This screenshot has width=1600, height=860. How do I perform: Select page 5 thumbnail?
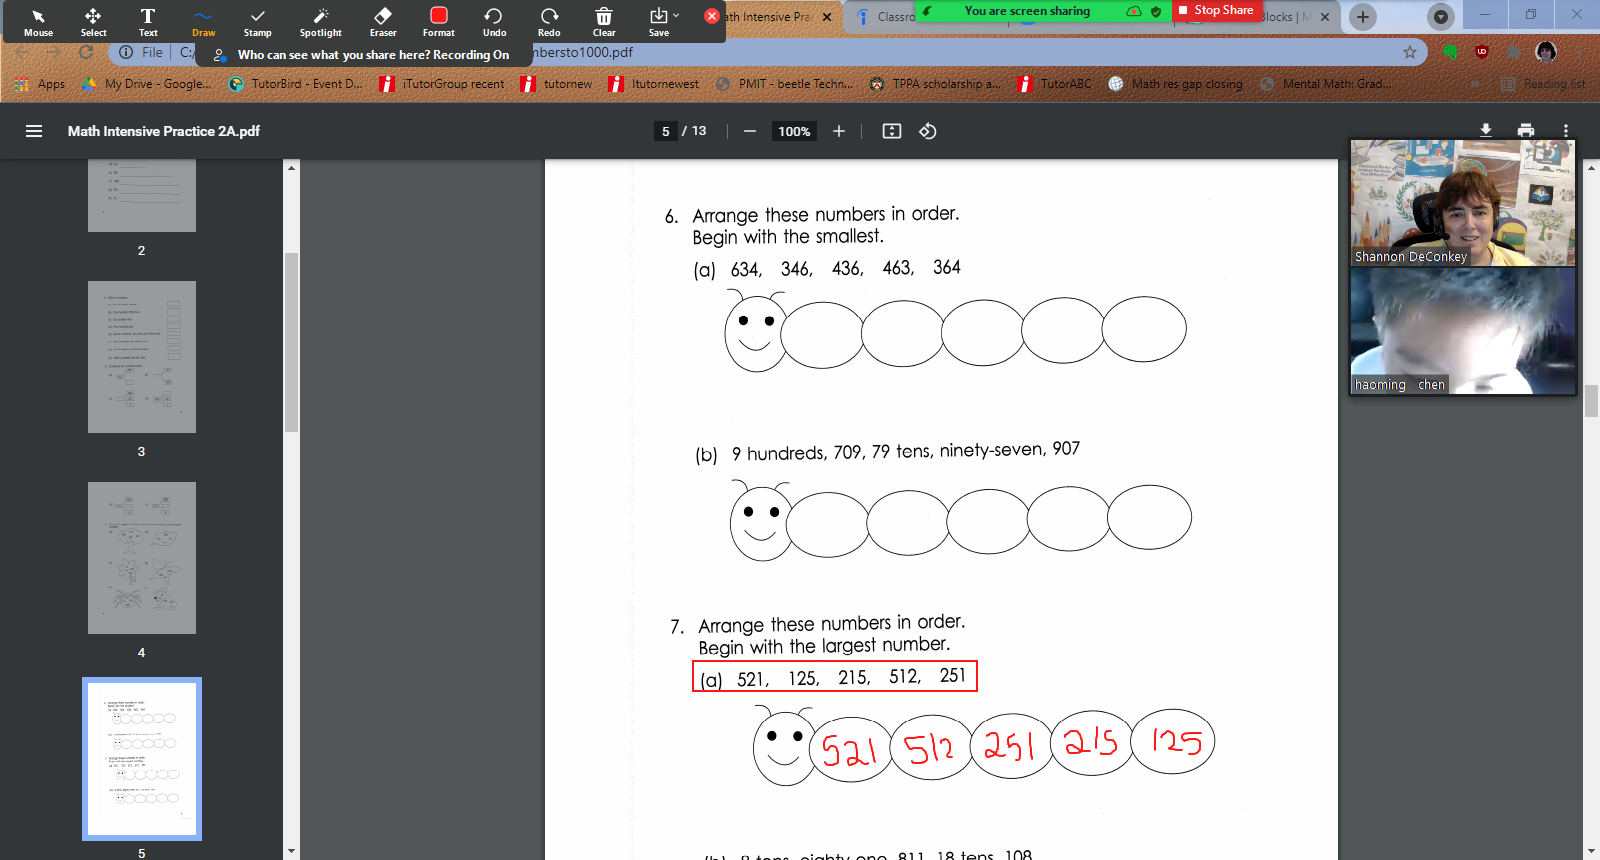click(142, 759)
